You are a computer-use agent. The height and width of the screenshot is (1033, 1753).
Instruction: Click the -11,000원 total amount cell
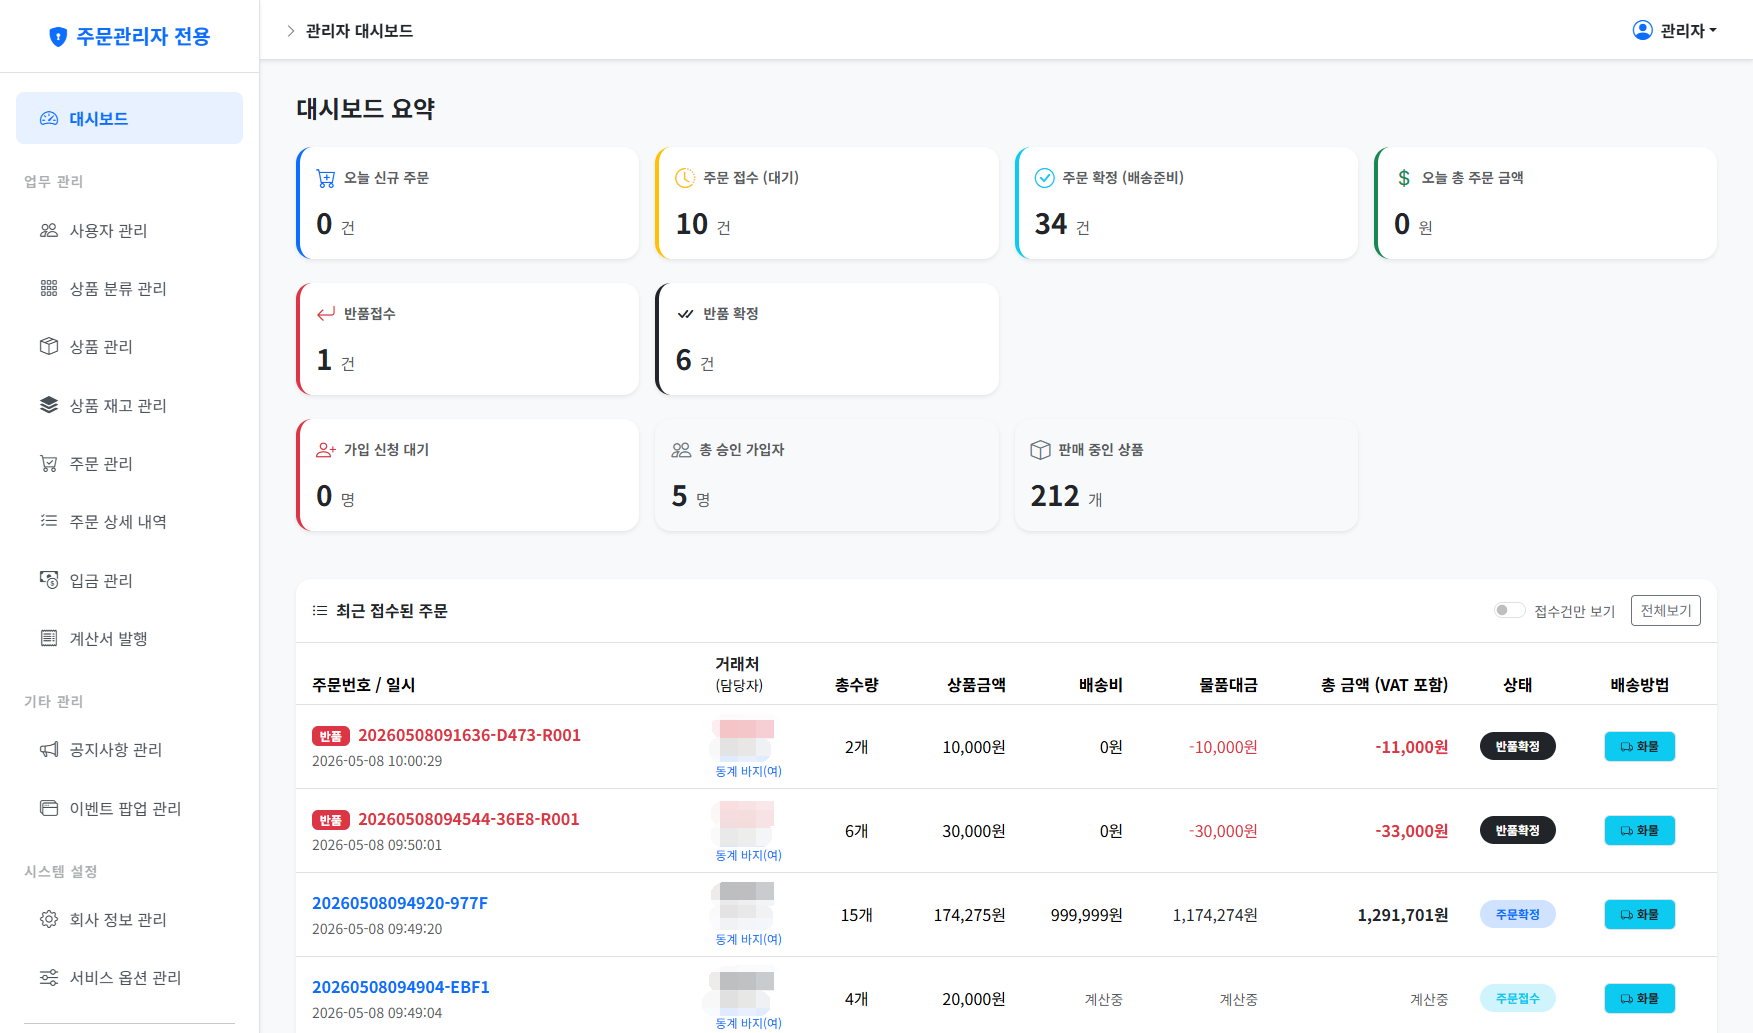coord(1411,747)
